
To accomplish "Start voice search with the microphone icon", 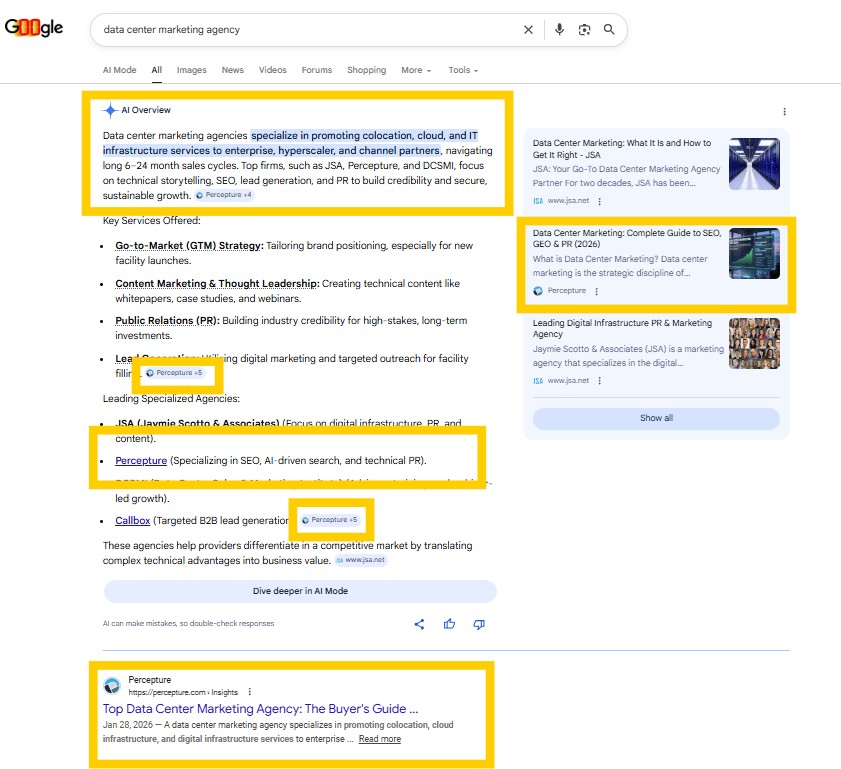I will (559, 30).
